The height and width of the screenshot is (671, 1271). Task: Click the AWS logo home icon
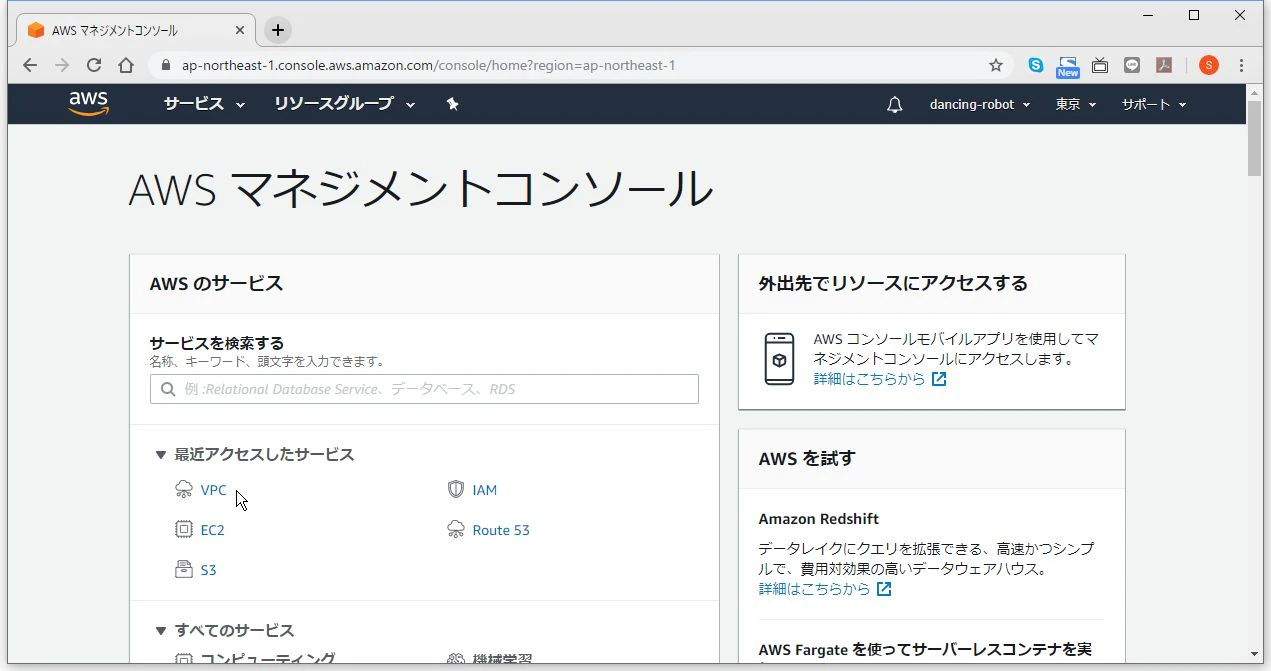(89, 104)
